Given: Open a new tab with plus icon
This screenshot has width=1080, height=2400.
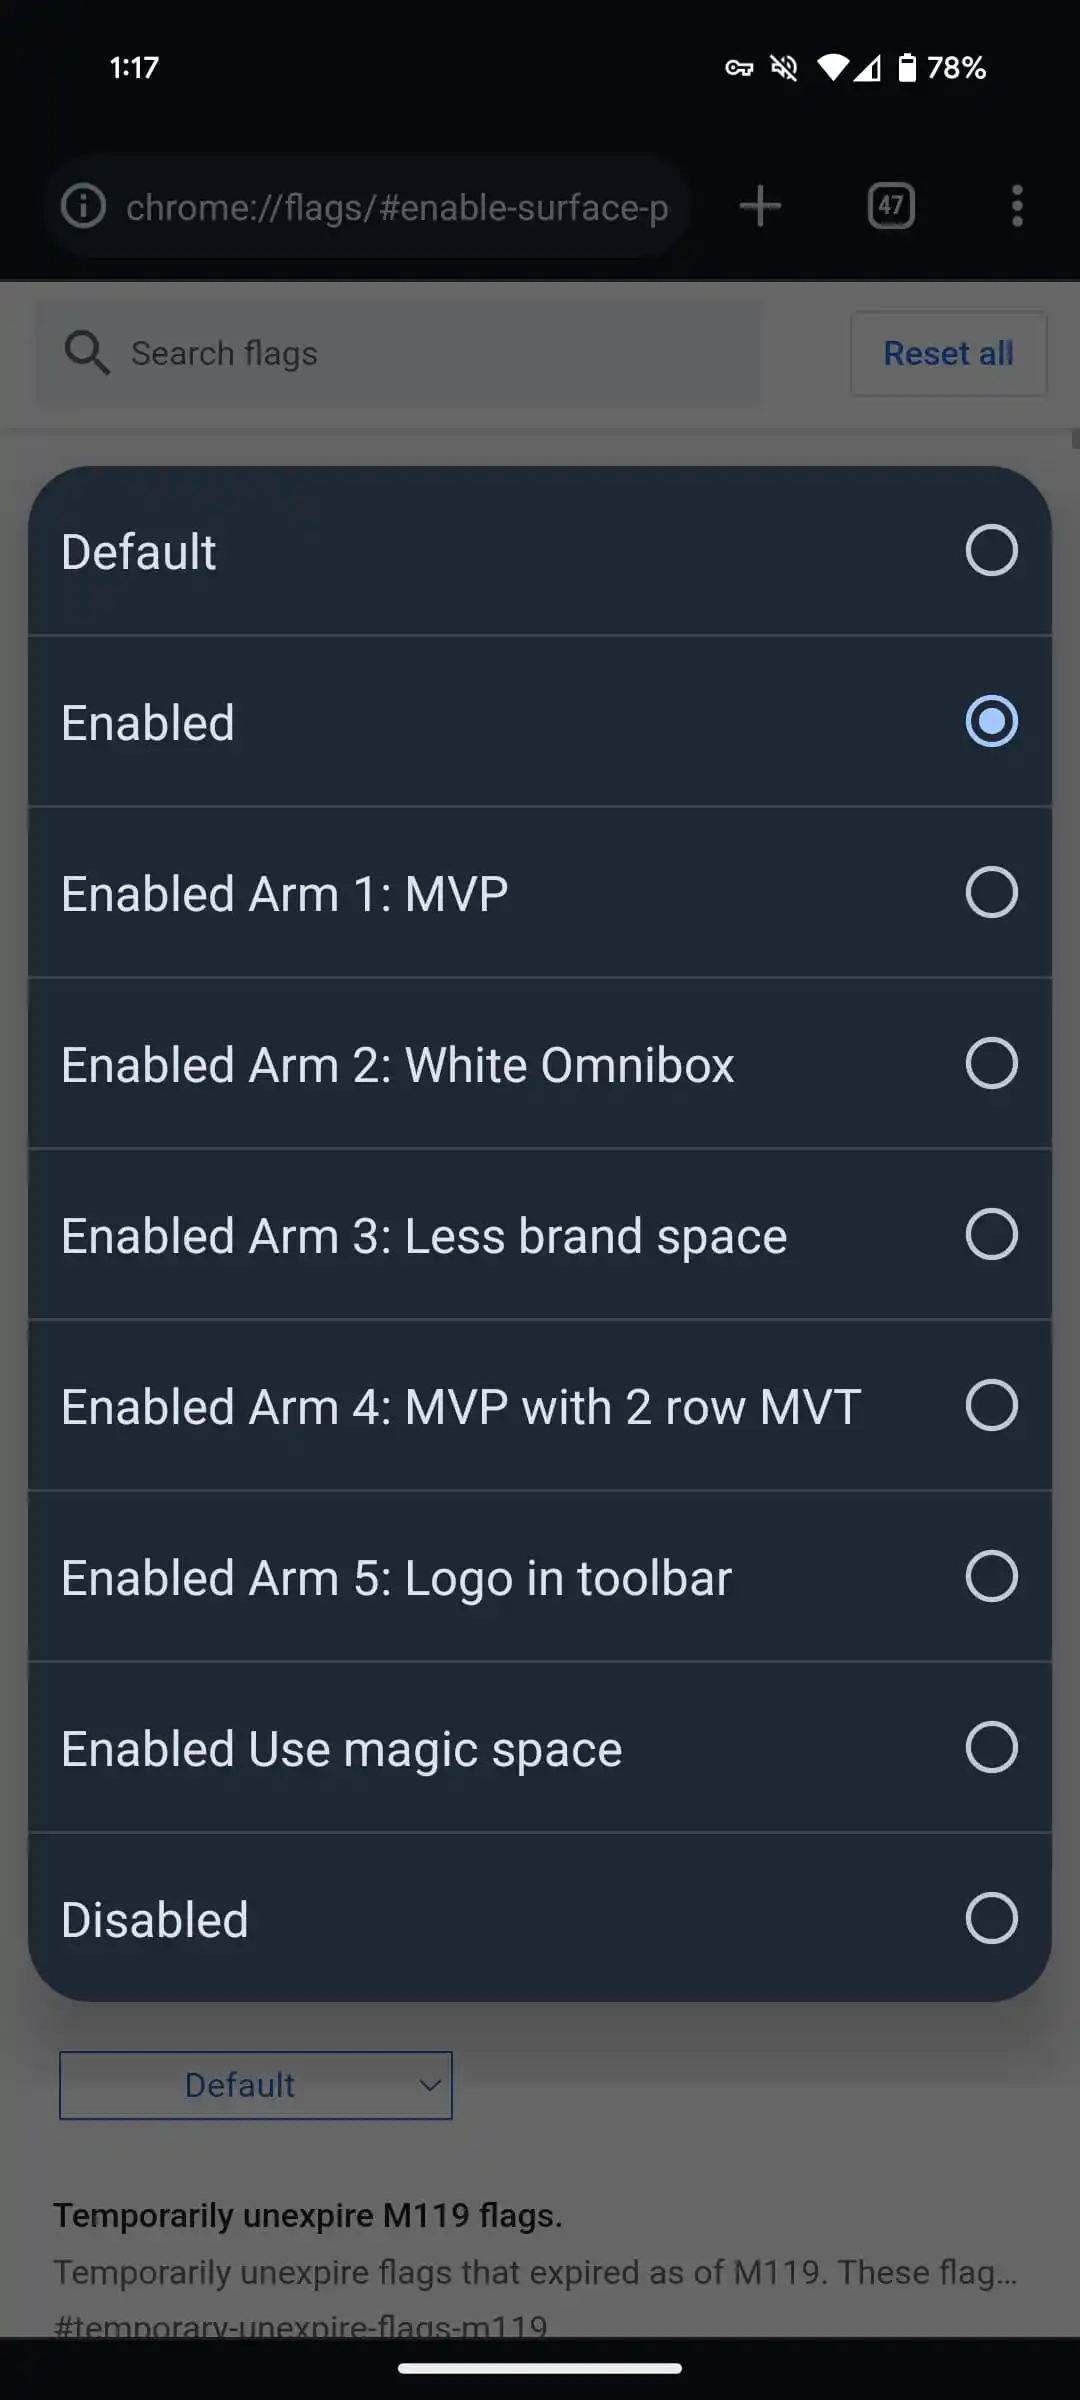Looking at the screenshot, I should click(x=760, y=207).
